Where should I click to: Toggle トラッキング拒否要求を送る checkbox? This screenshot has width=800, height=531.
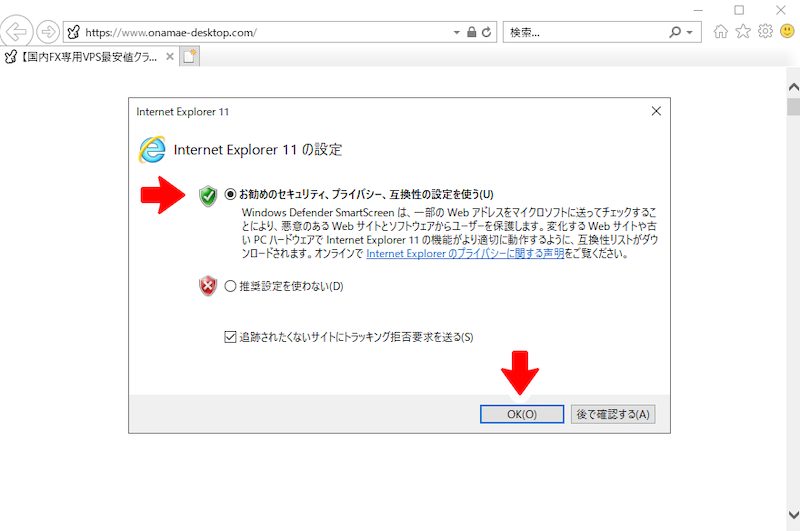point(230,337)
